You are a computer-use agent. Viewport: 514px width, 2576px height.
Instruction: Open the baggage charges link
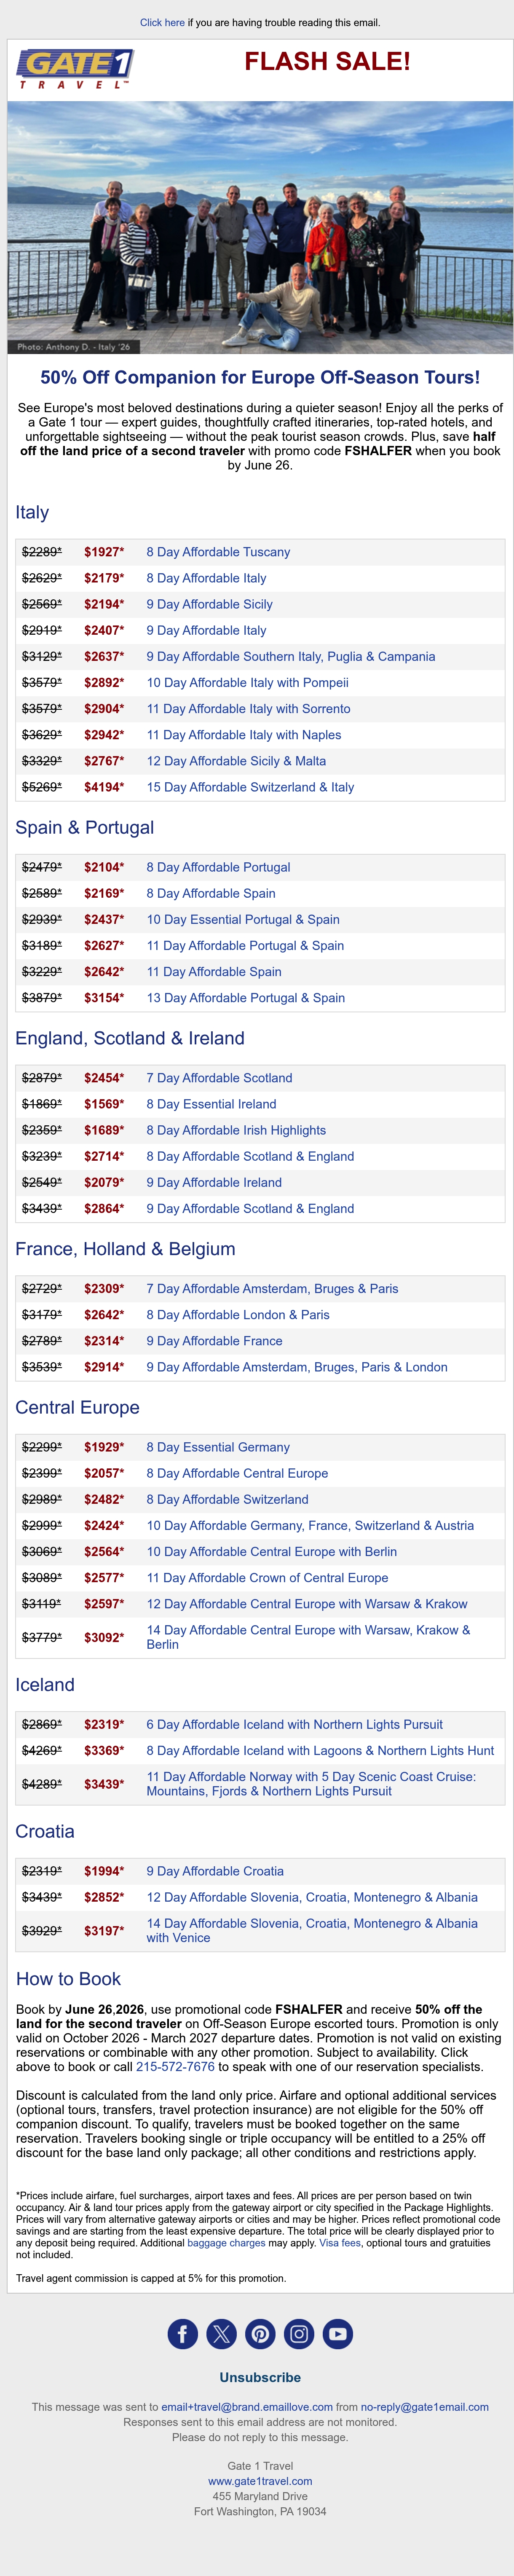[226, 2243]
